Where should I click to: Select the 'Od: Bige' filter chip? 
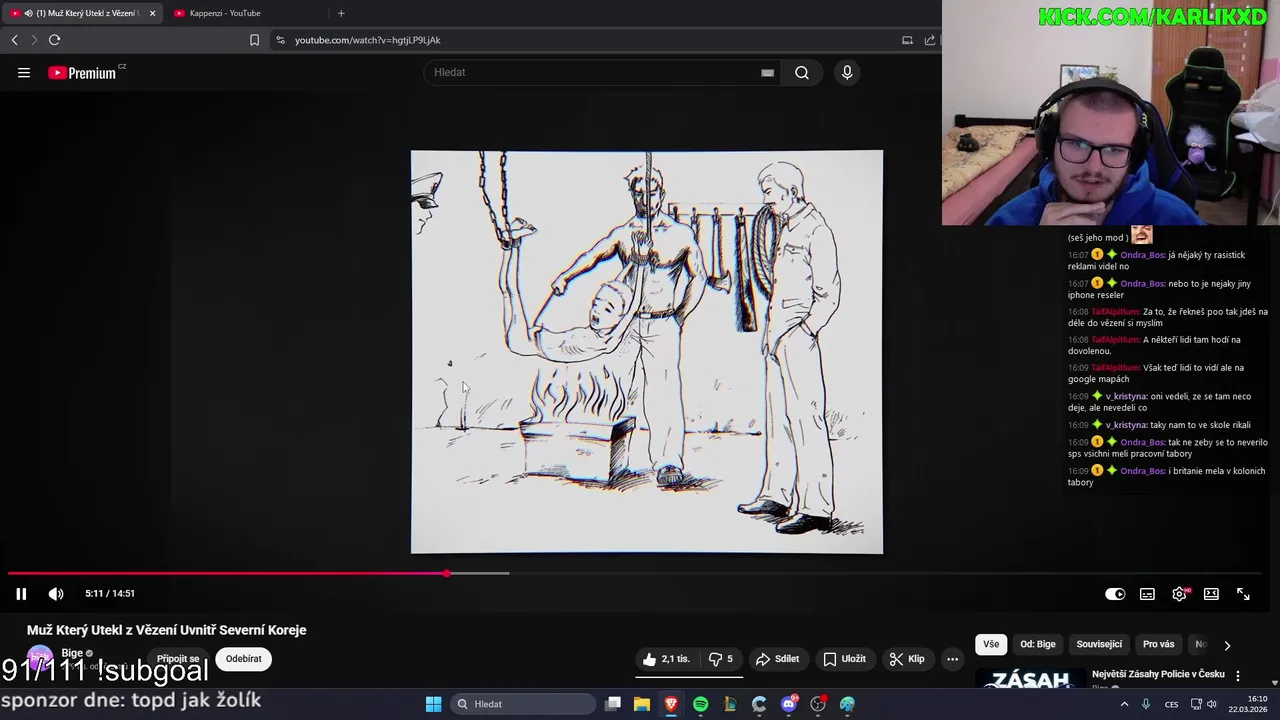1037,645
